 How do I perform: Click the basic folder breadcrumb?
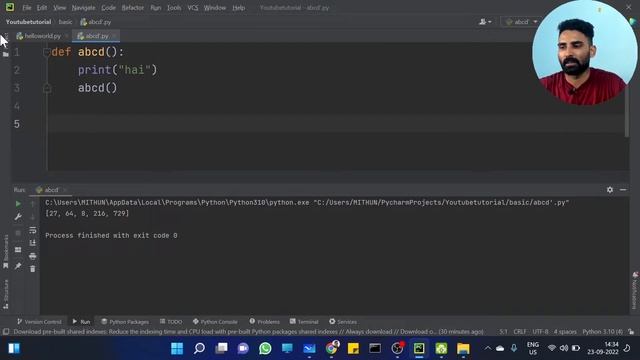point(65,22)
